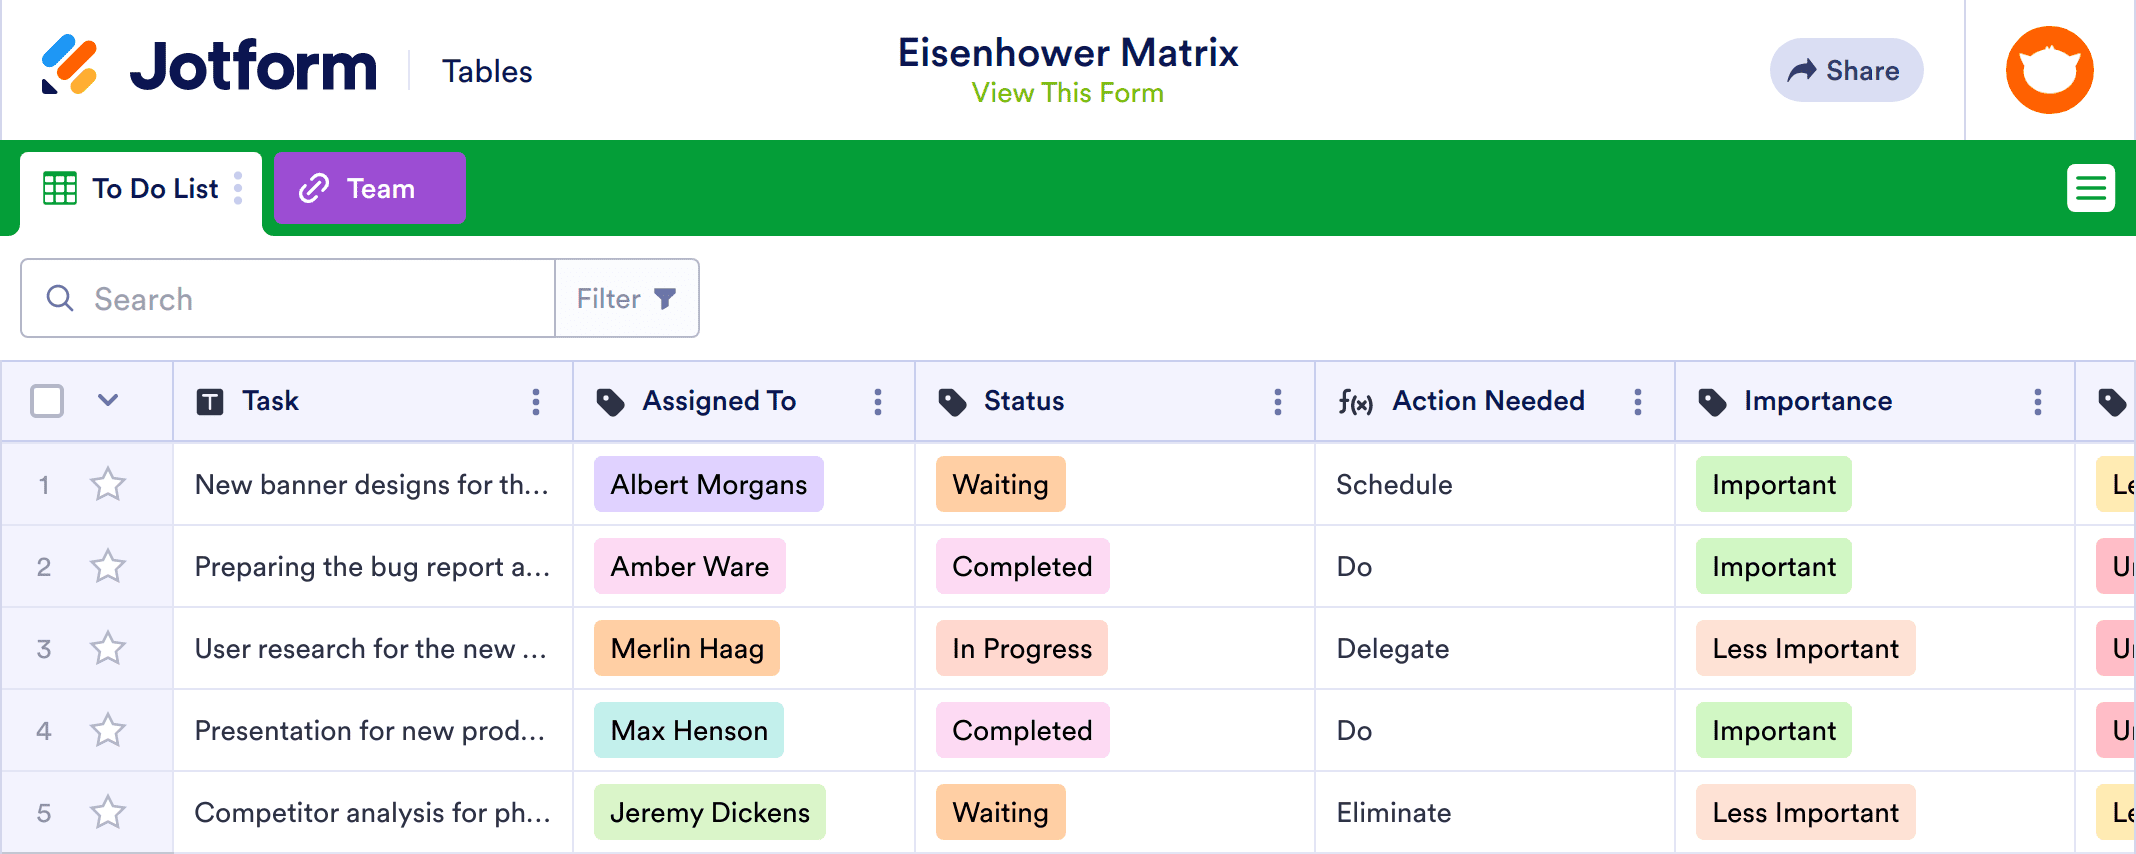
Task: Open the orange user avatar menu
Action: tap(2049, 70)
